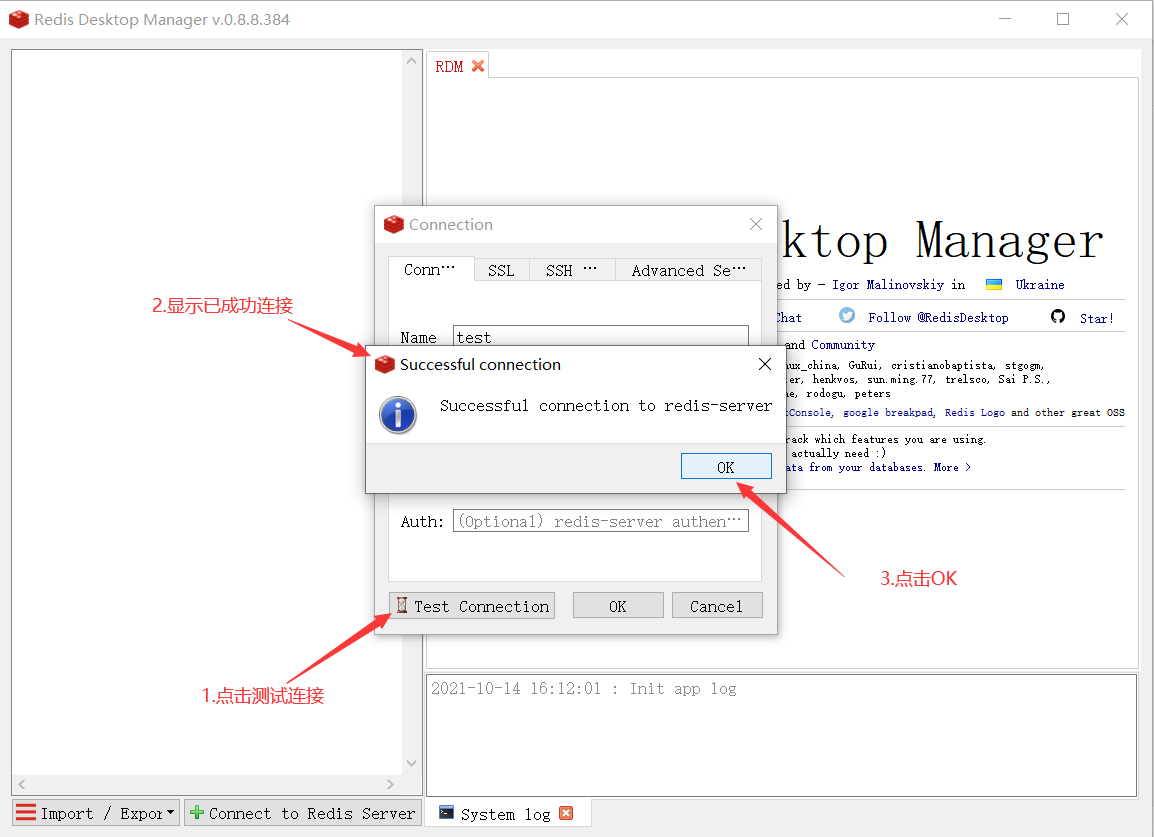Click the Chat link
The height and width of the screenshot is (837, 1154).
788,317
